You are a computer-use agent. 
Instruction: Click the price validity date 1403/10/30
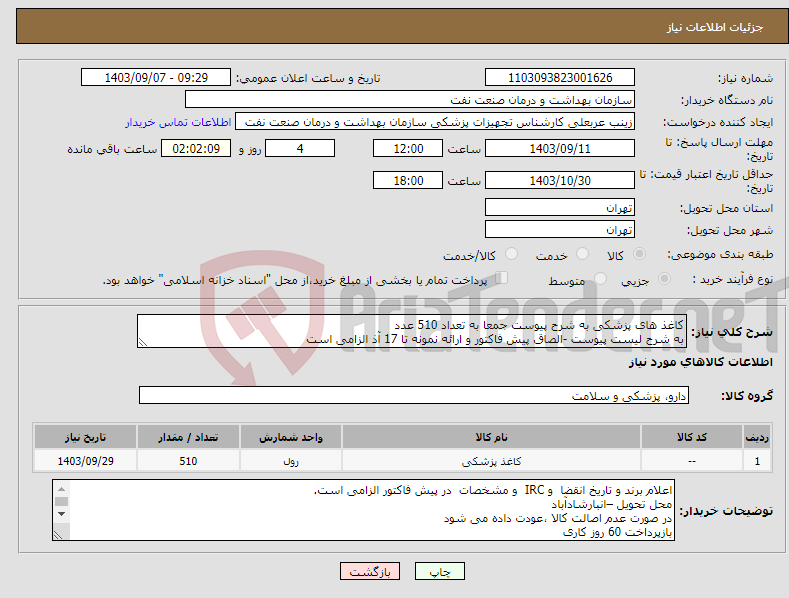pos(560,180)
